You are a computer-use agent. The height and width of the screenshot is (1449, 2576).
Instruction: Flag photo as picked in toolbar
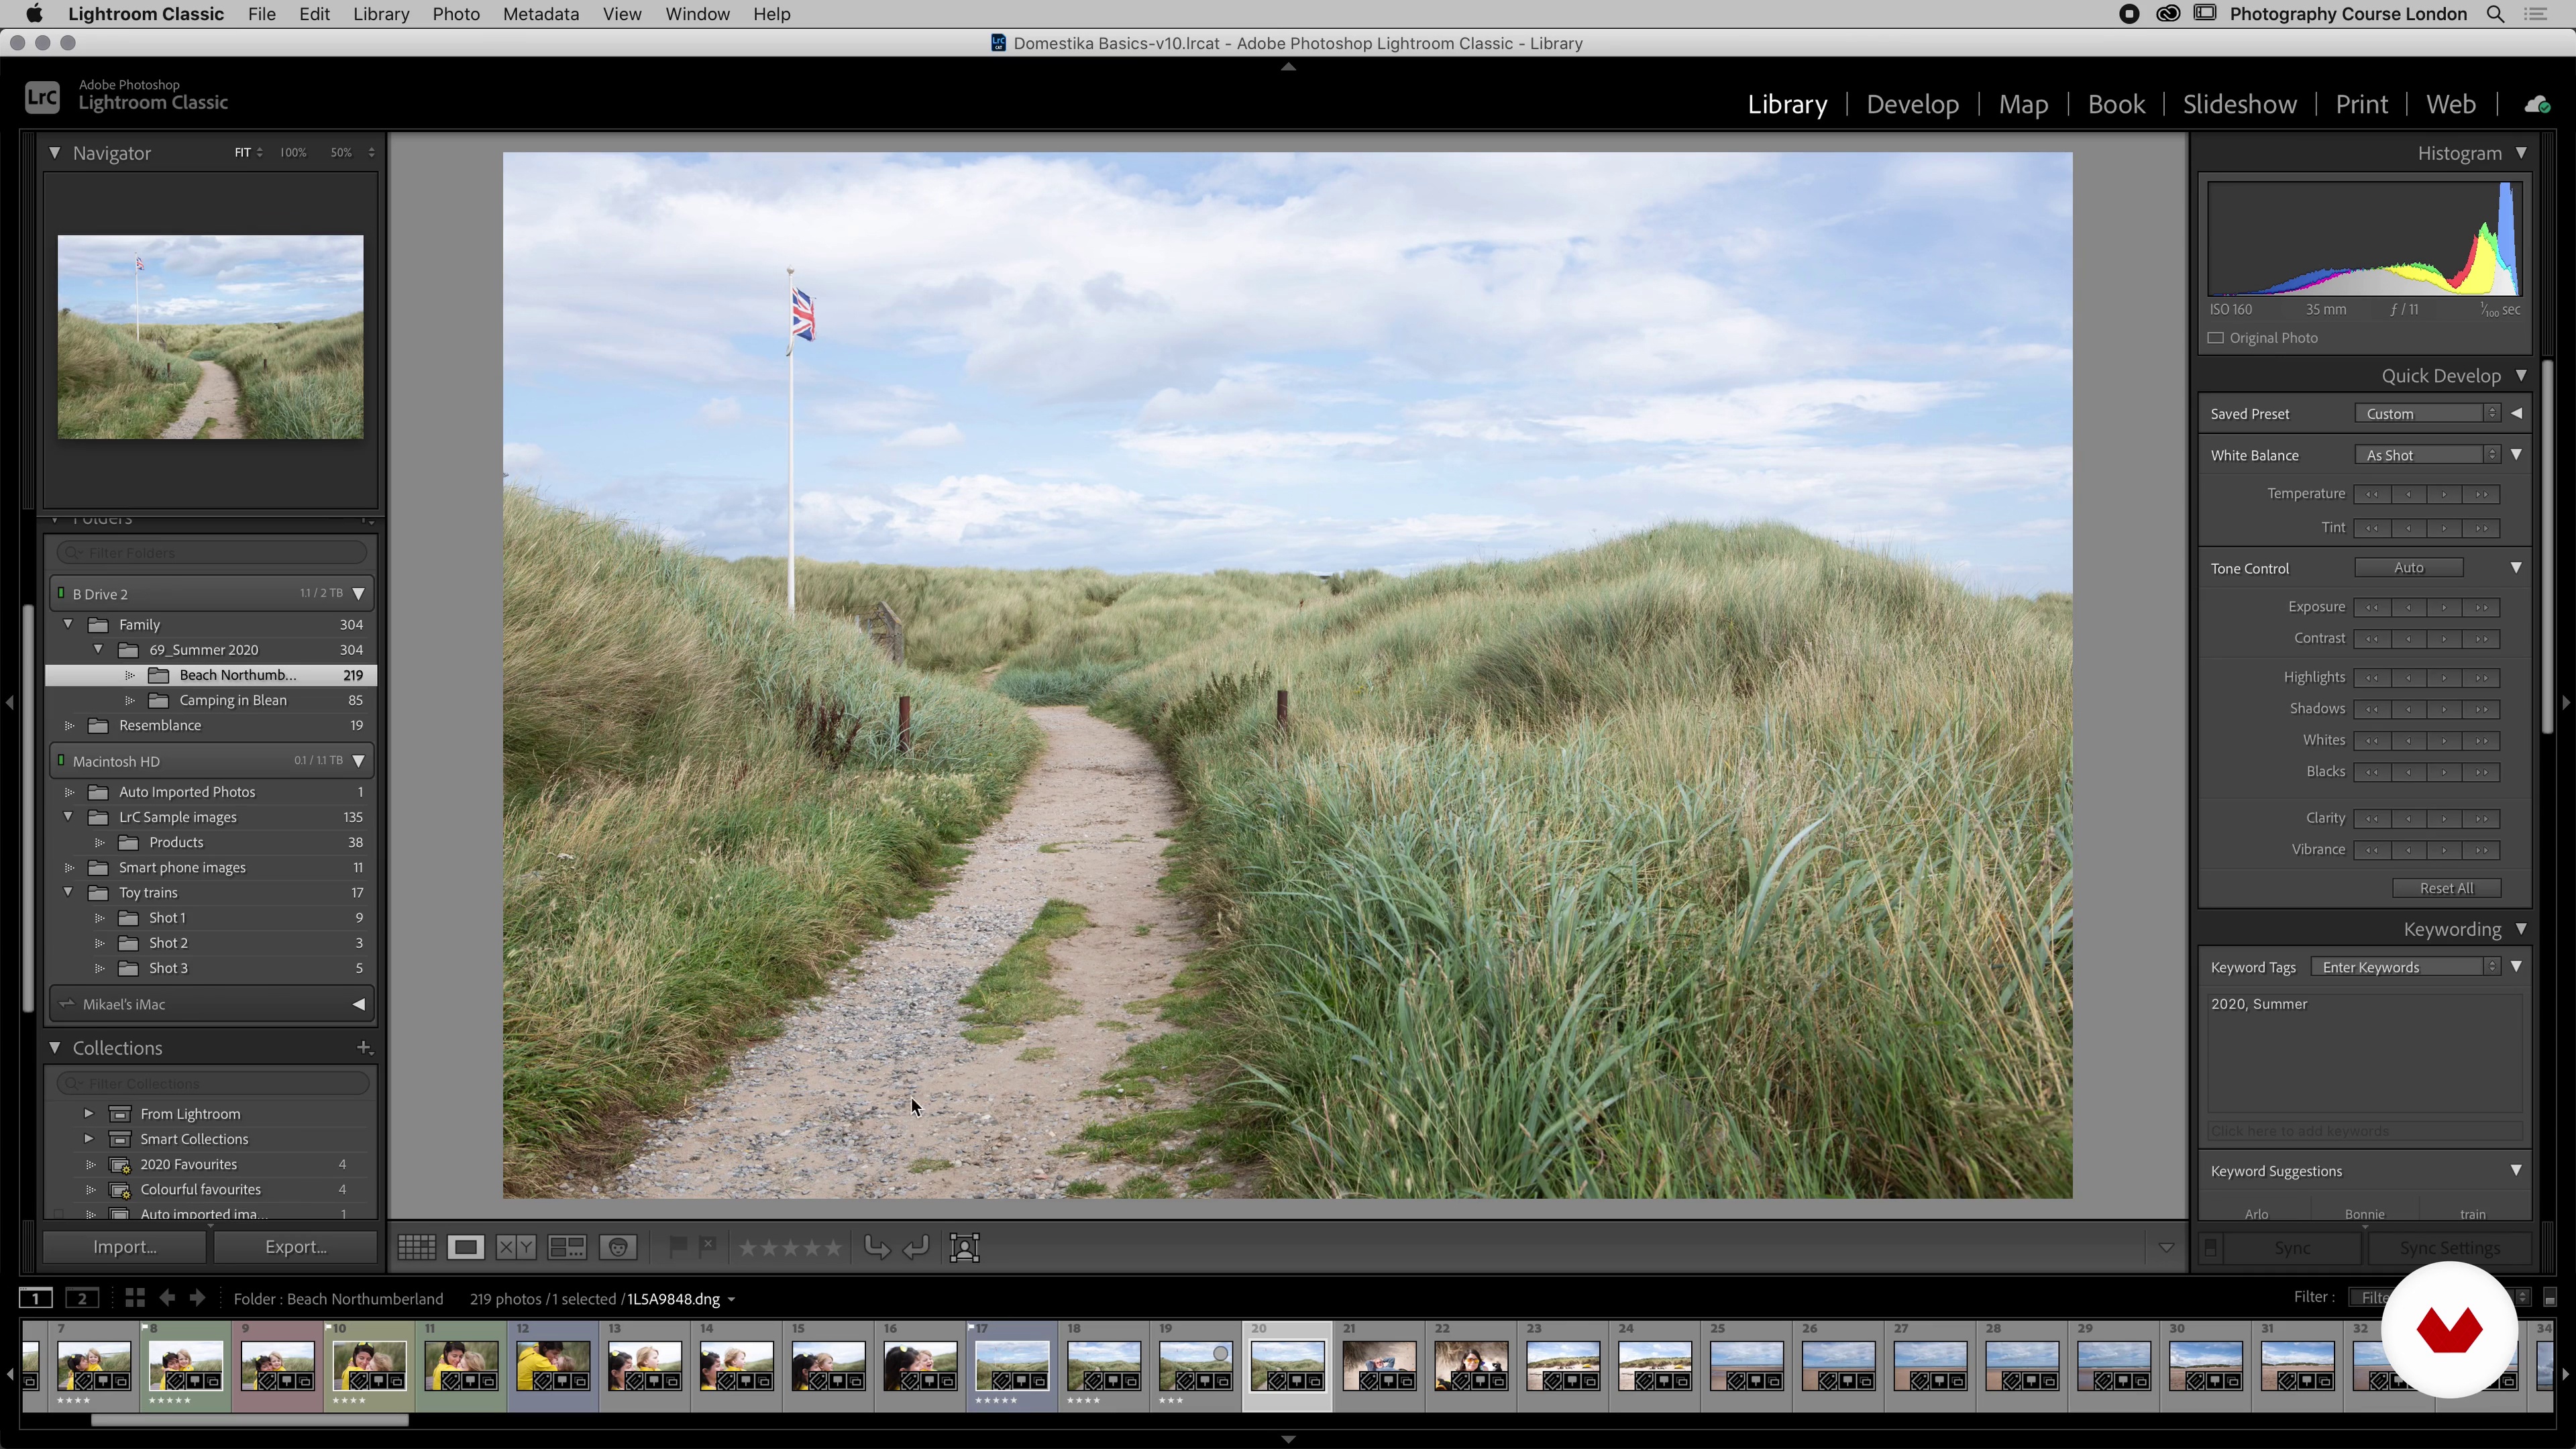click(x=677, y=1246)
